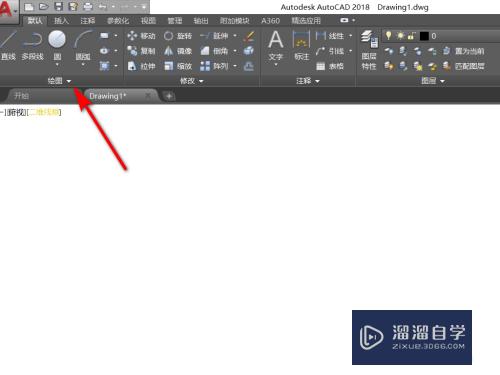This screenshot has height=375, width=500.
Task: Toggle layer 0 on/off light bulb
Action: (x=388, y=36)
